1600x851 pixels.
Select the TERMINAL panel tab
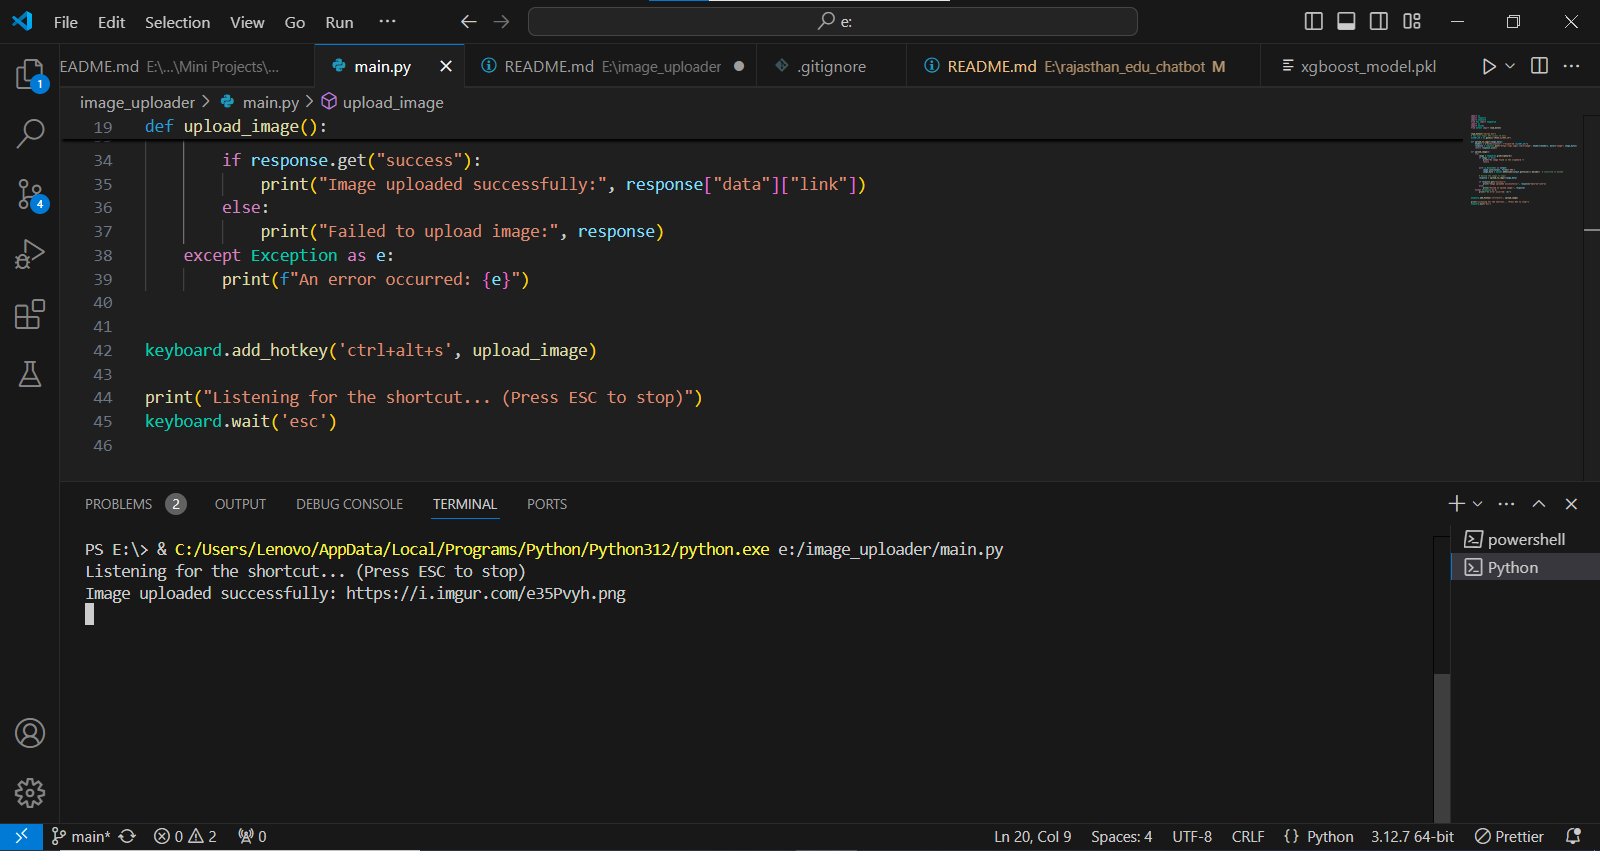[x=465, y=504]
